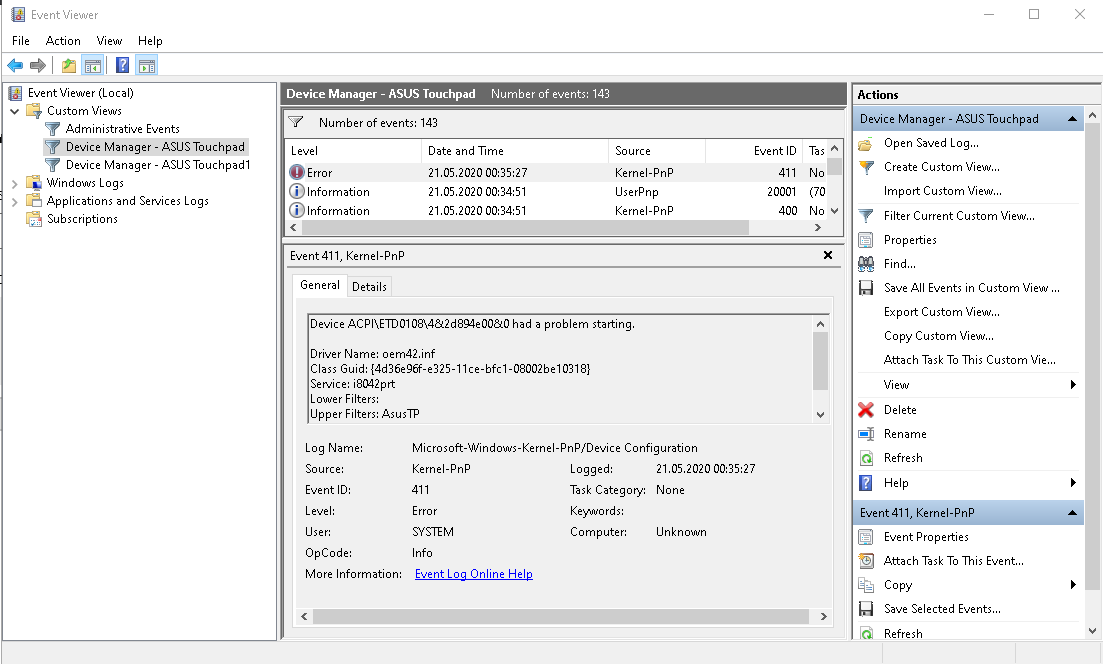Expand the Copy submenu arrow

[x=1073, y=585]
